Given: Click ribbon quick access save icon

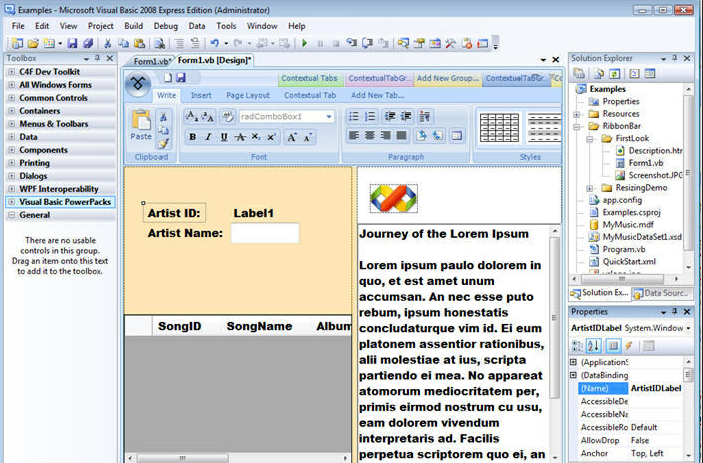Looking at the screenshot, I should [181, 78].
